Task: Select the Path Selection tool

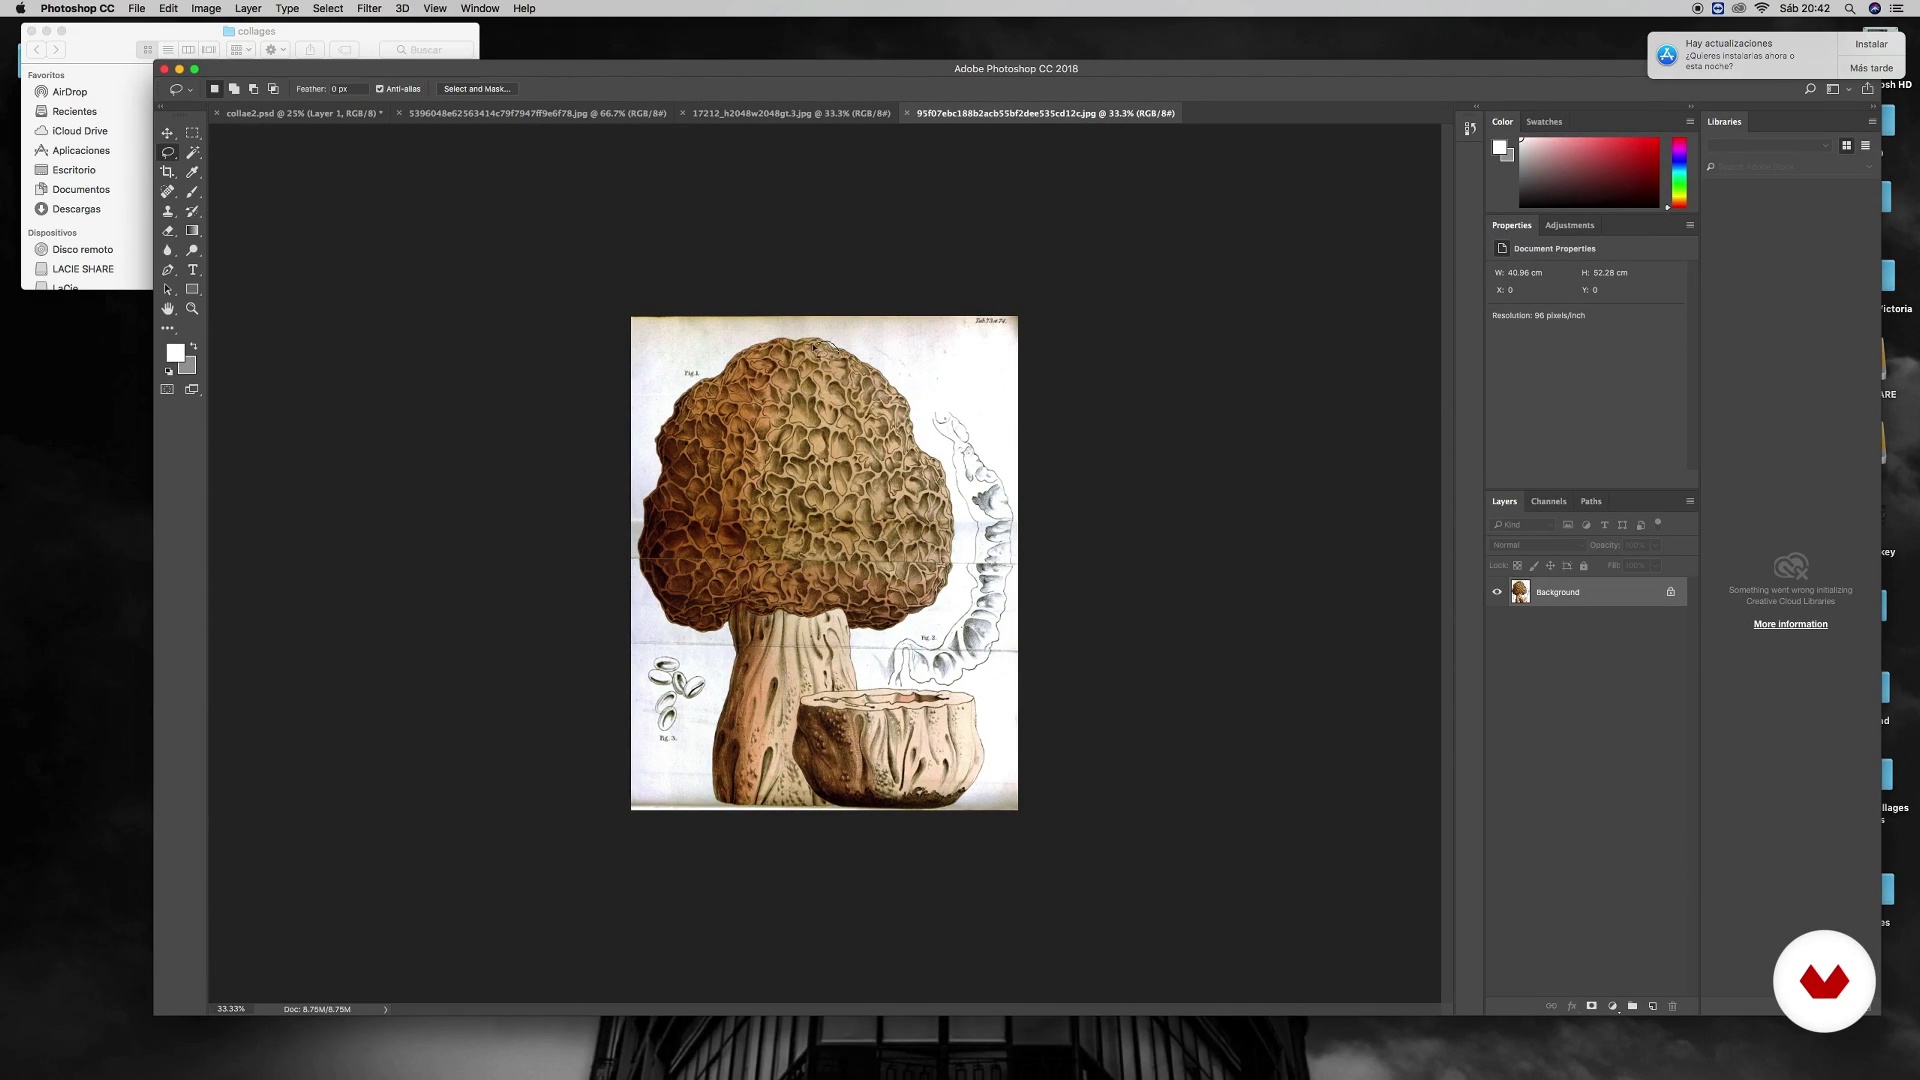Action: click(x=167, y=289)
